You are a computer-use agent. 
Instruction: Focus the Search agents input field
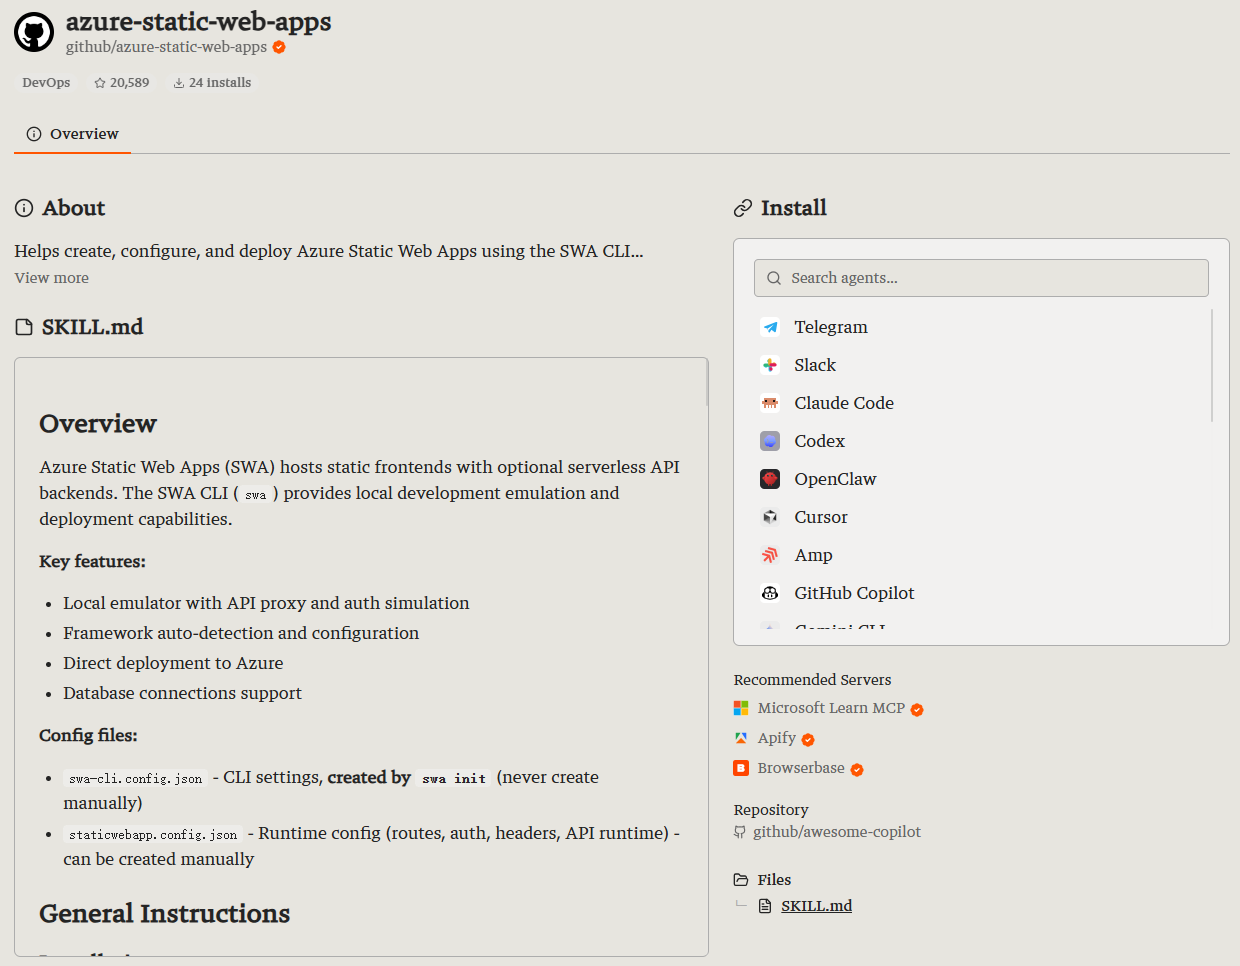pyautogui.click(x=981, y=278)
